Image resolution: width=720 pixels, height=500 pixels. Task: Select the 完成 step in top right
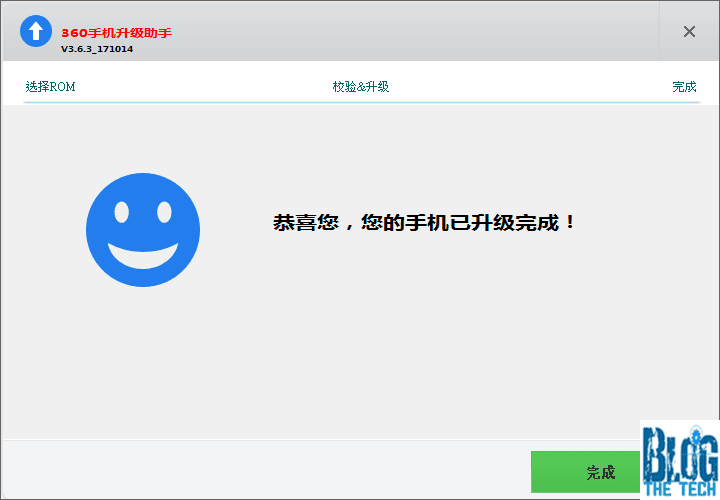(684, 87)
